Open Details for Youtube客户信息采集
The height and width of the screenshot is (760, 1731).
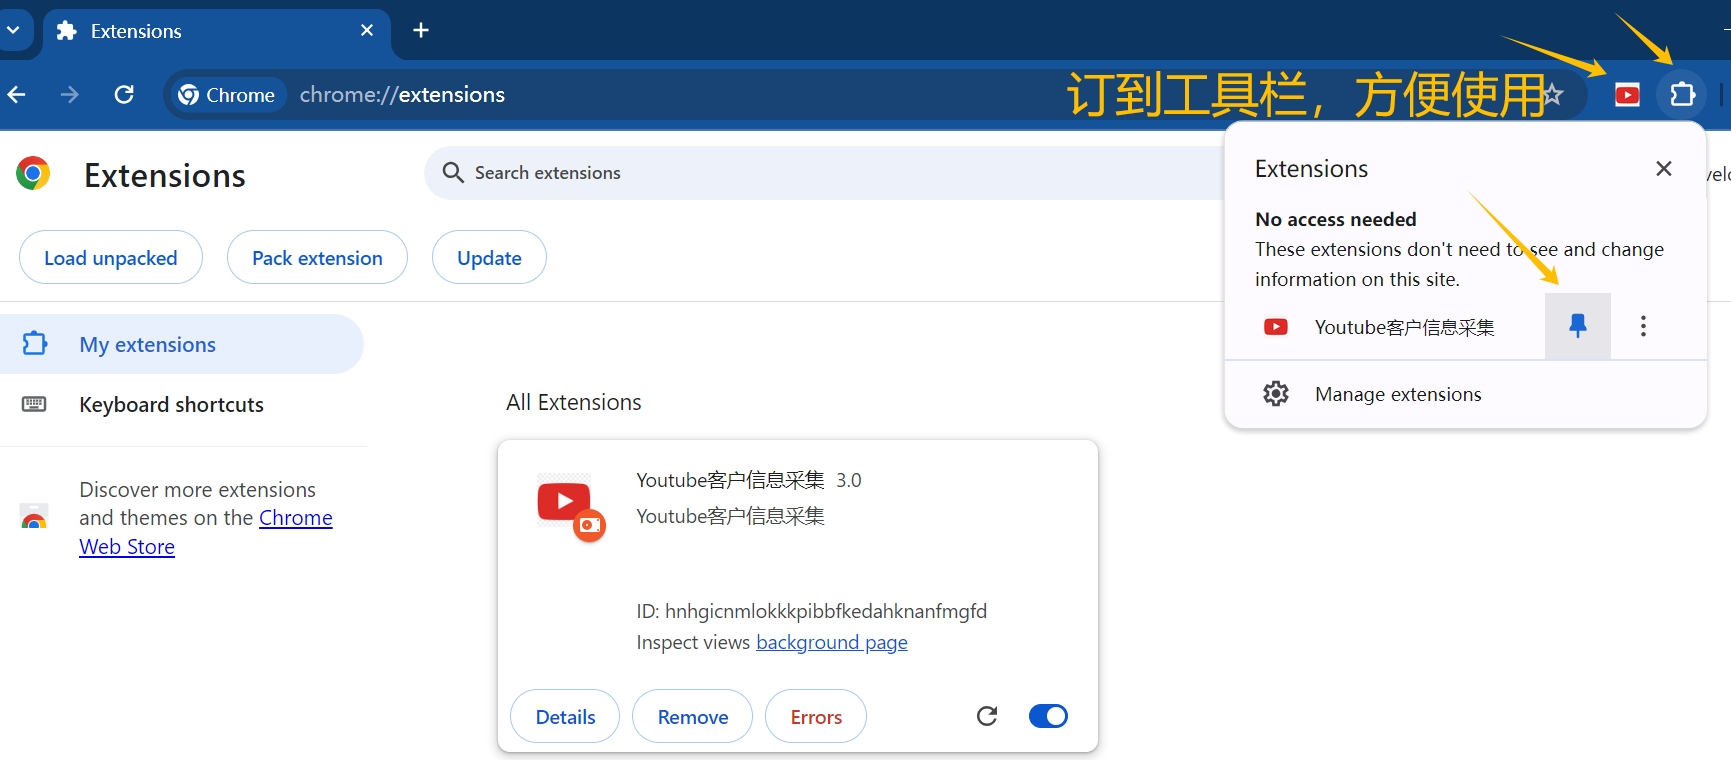click(565, 716)
